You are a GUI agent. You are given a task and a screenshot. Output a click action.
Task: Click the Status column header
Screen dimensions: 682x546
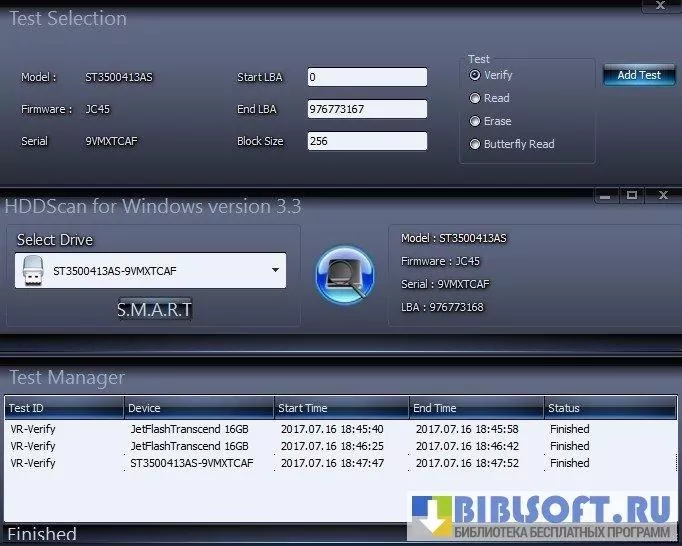click(x=609, y=408)
